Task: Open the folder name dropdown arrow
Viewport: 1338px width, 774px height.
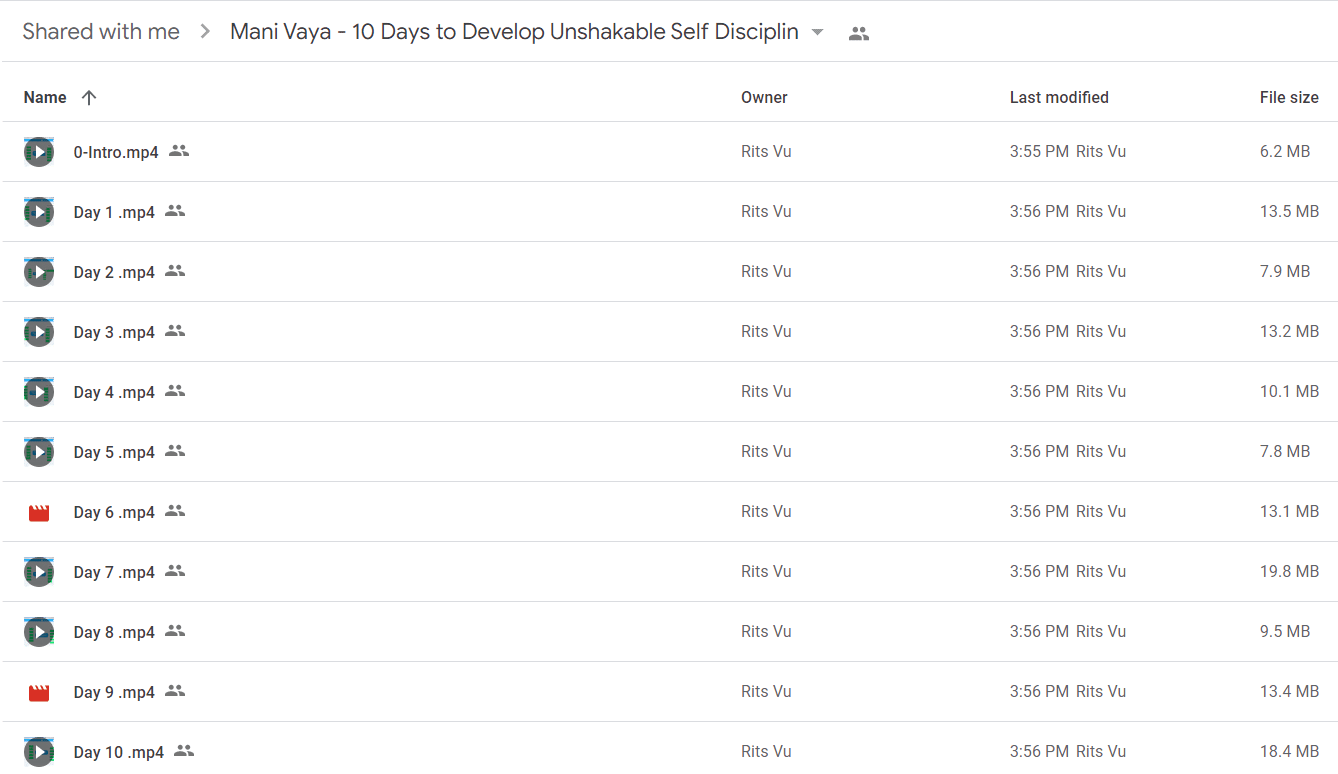Action: 818,32
